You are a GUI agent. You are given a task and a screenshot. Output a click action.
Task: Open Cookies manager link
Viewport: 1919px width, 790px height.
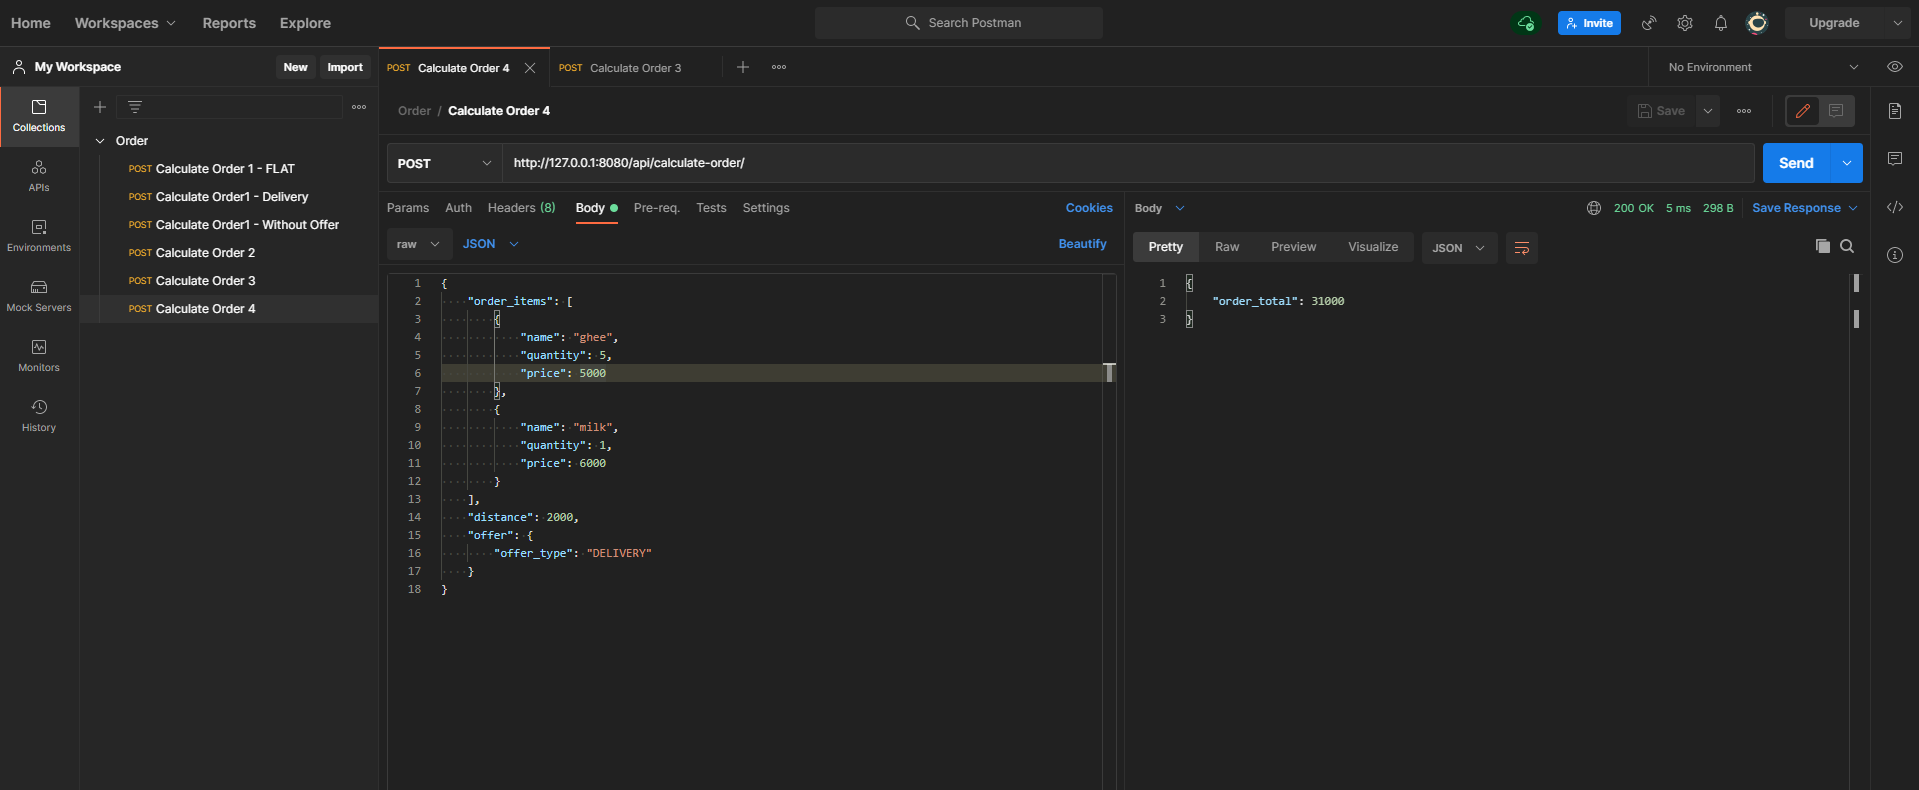coord(1089,208)
